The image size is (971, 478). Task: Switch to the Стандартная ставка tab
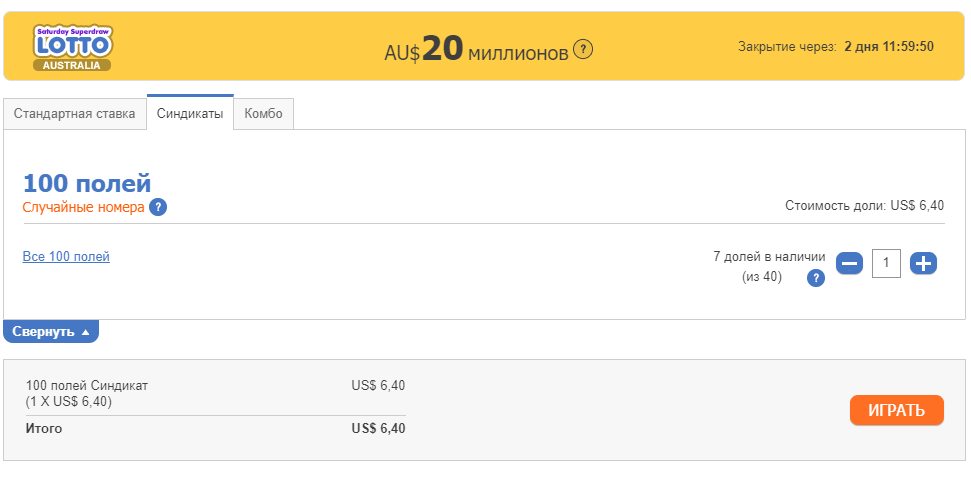[75, 114]
